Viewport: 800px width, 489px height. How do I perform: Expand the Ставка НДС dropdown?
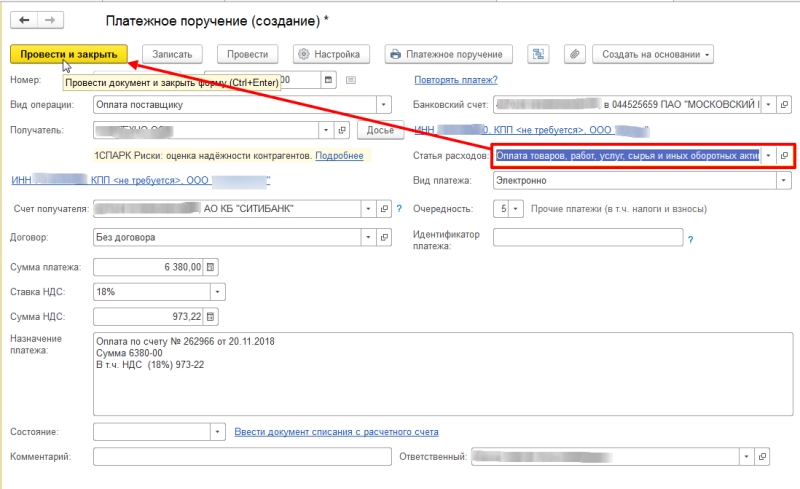click(x=217, y=292)
